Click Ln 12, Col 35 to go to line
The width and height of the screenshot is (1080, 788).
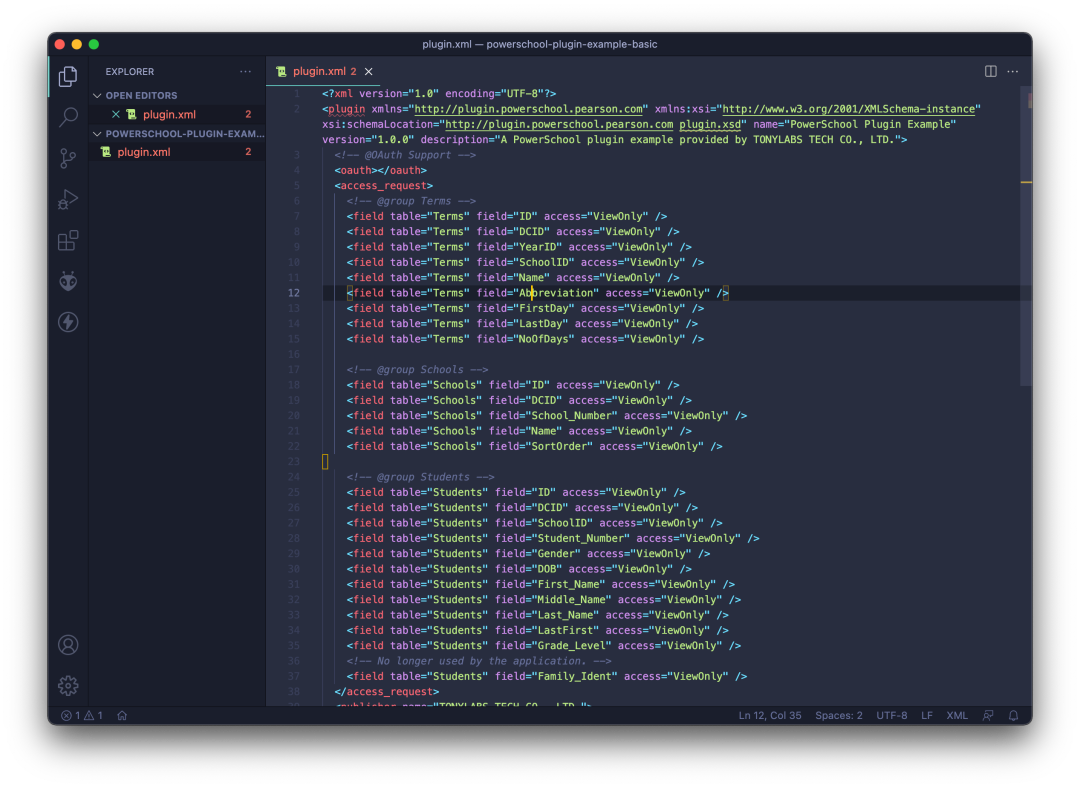click(769, 716)
